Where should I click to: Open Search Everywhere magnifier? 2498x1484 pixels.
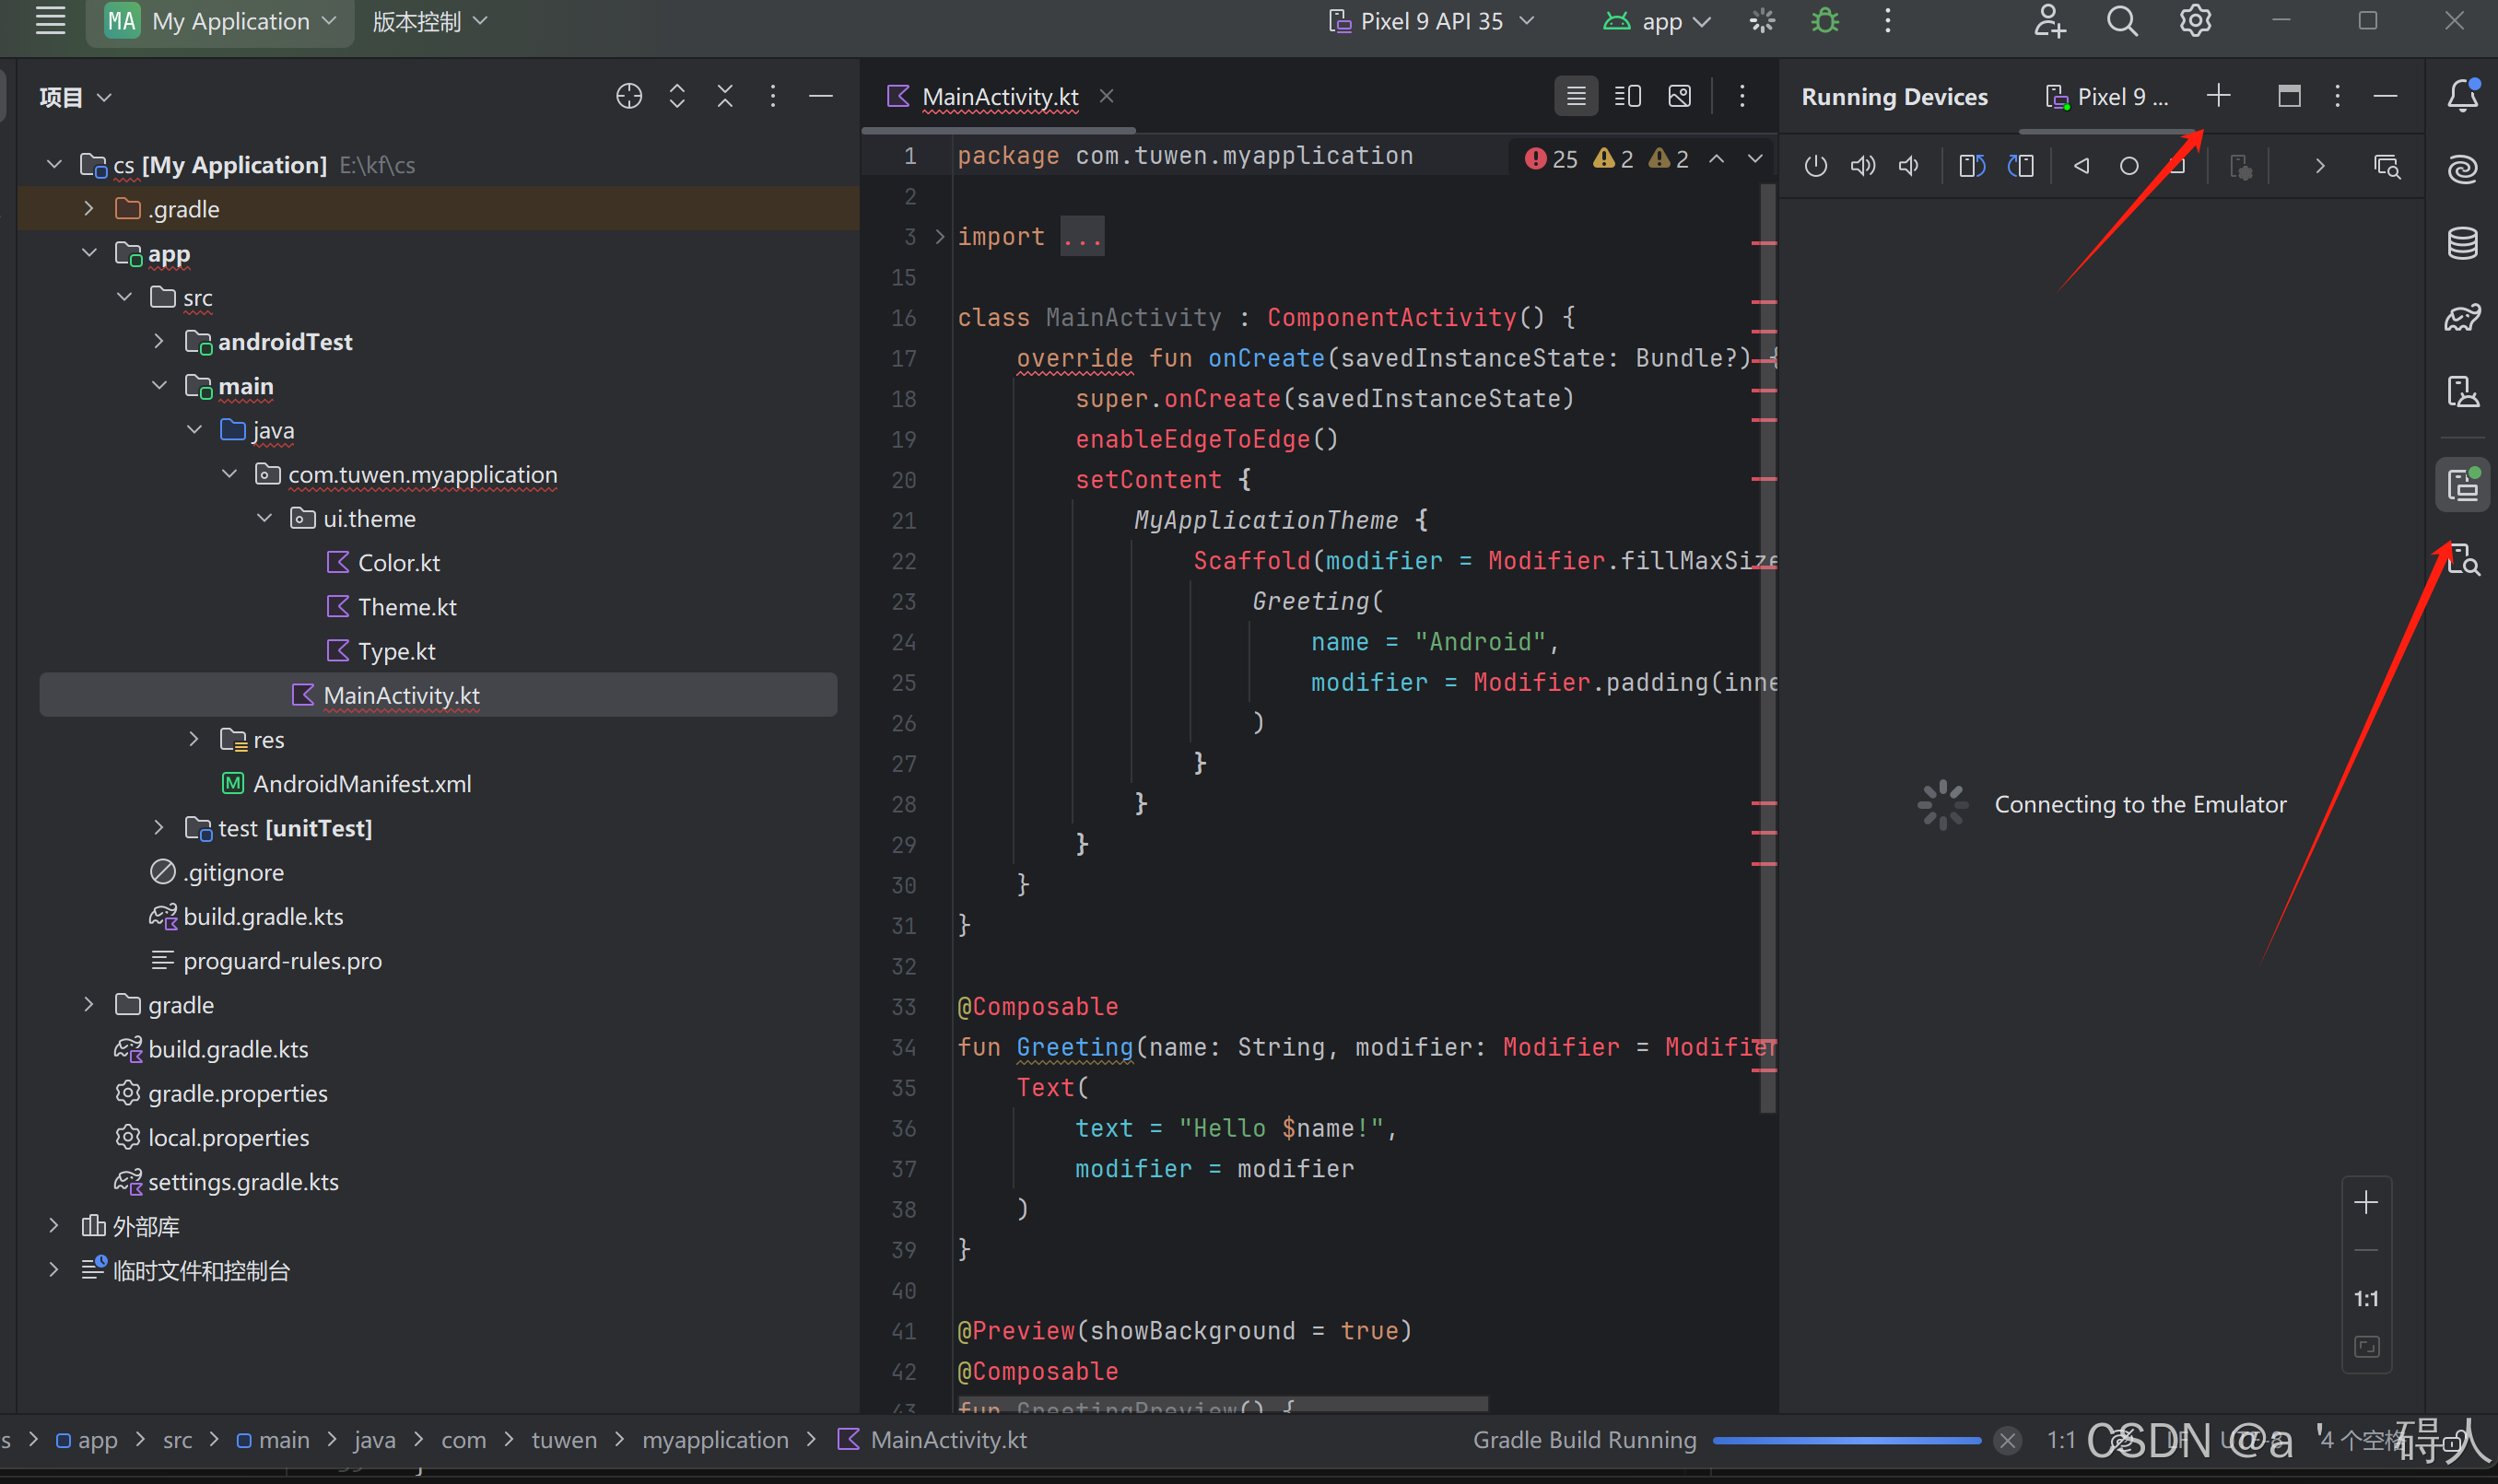pyautogui.click(x=2122, y=21)
